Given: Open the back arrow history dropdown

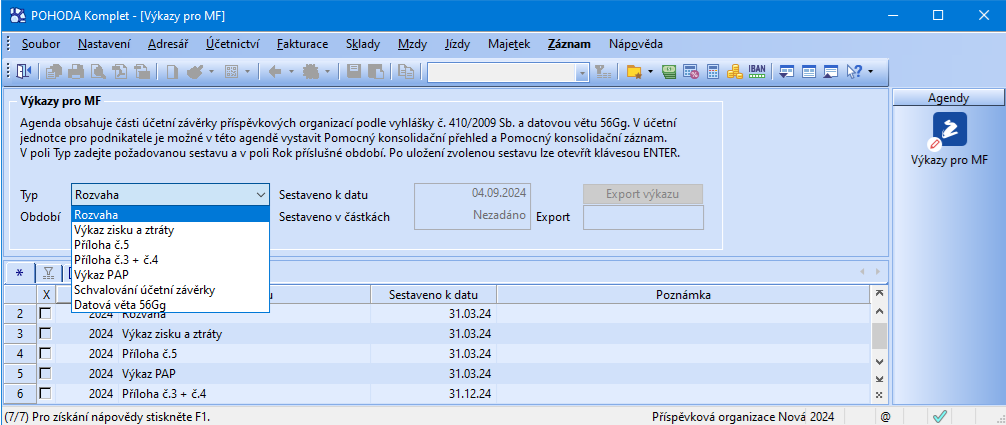Looking at the screenshot, I should 290,71.
